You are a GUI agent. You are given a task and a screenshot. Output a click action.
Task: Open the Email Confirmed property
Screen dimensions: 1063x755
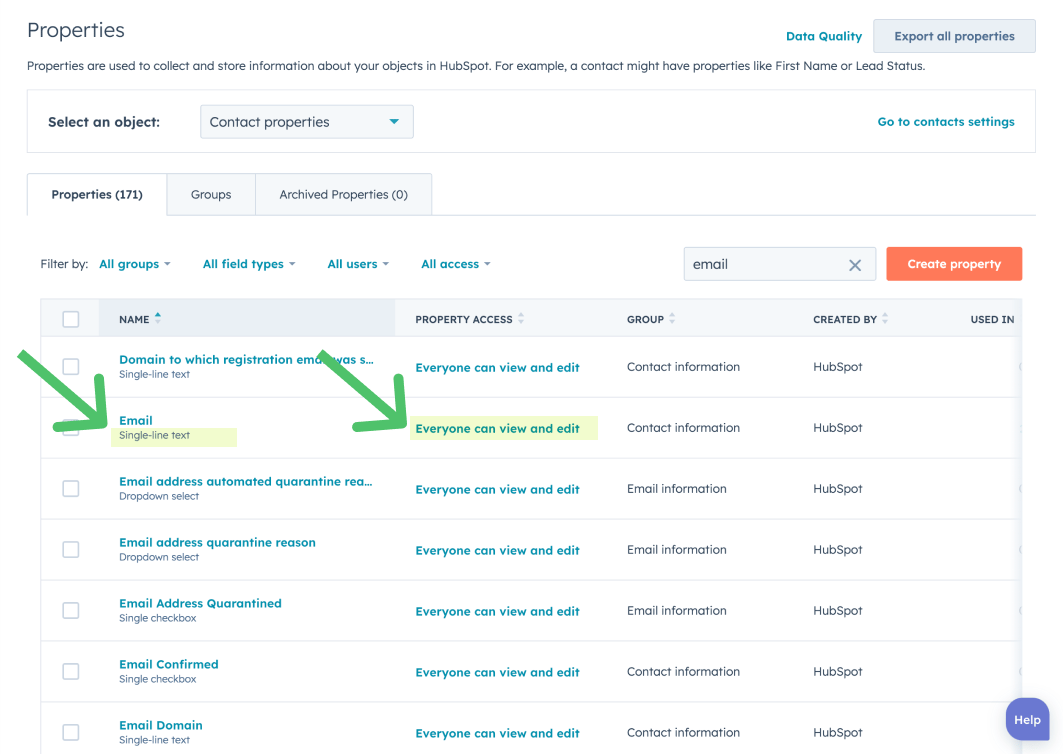pos(169,664)
